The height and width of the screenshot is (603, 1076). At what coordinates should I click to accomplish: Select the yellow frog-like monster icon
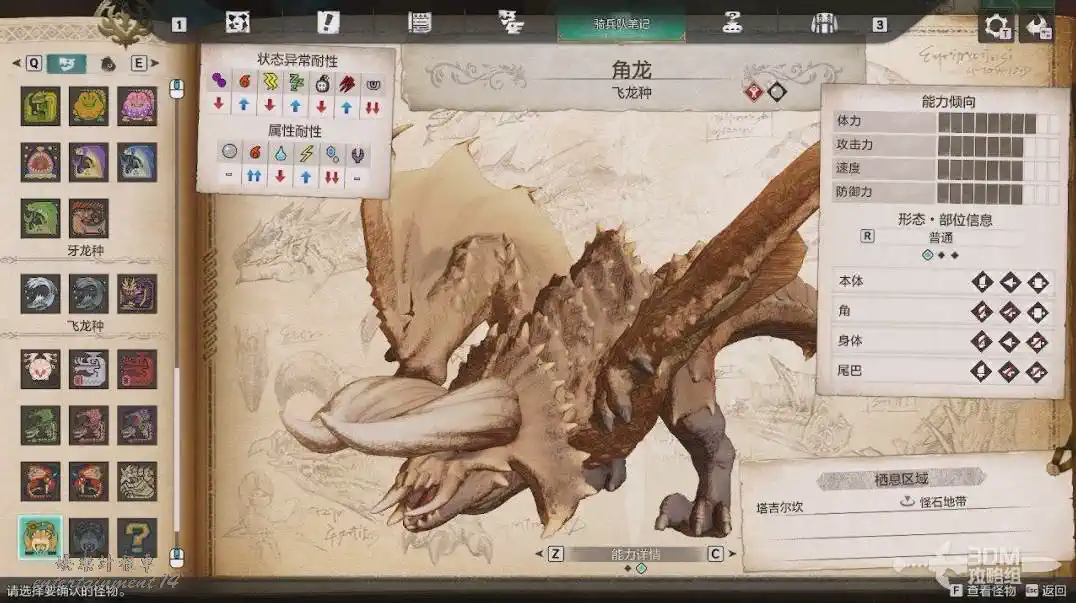[x=89, y=106]
